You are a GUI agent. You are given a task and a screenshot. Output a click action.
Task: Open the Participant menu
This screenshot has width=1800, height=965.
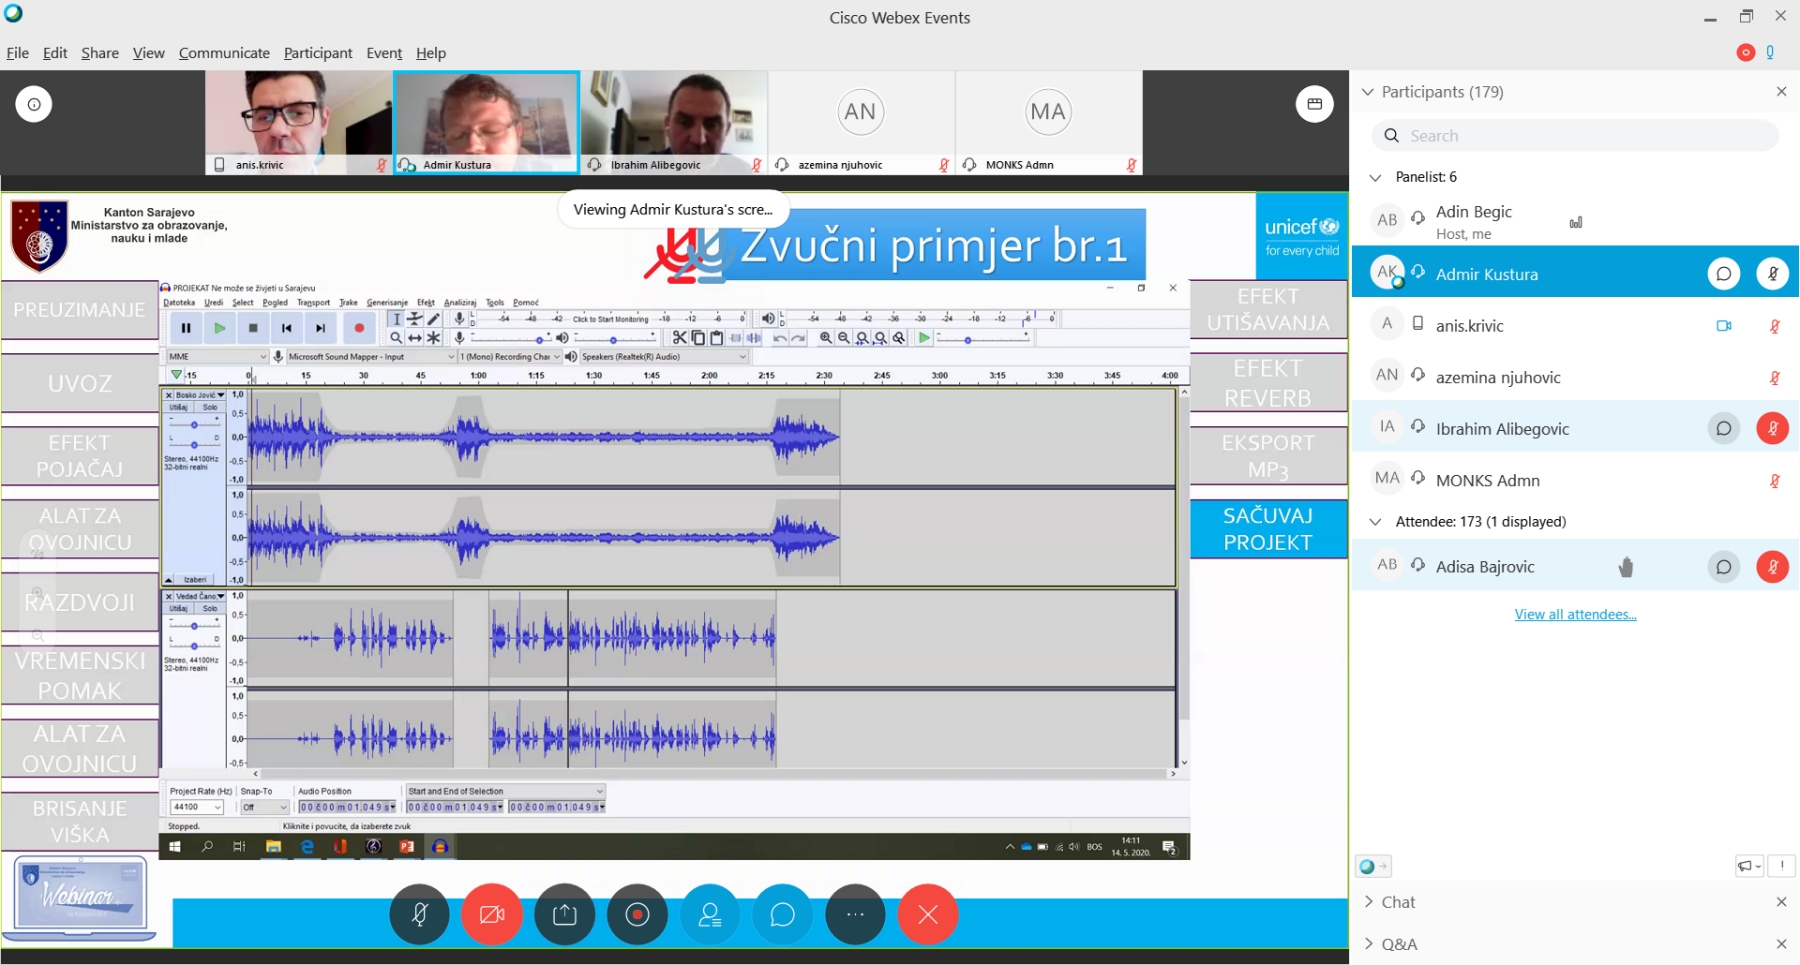[x=318, y=53]
